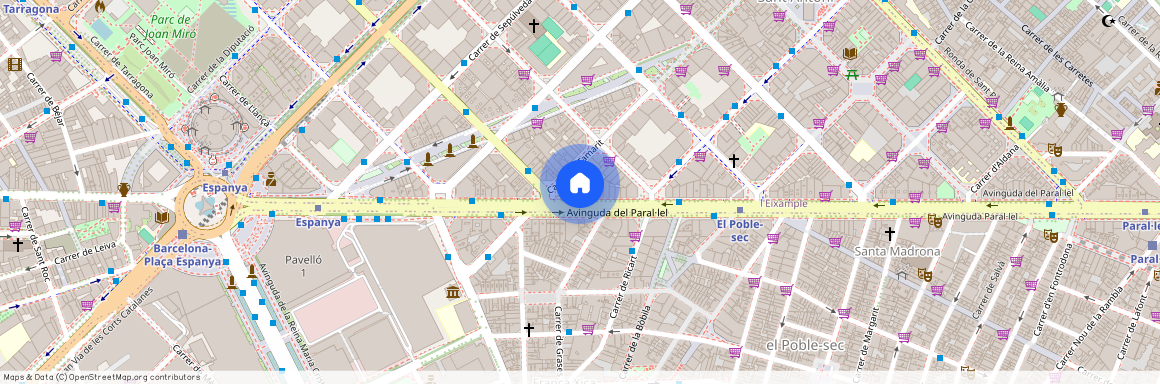The width and height of the screenshot is (1160, 384).
Task: Click the church cross above Santa Madrona
Action: click(889, 234)
